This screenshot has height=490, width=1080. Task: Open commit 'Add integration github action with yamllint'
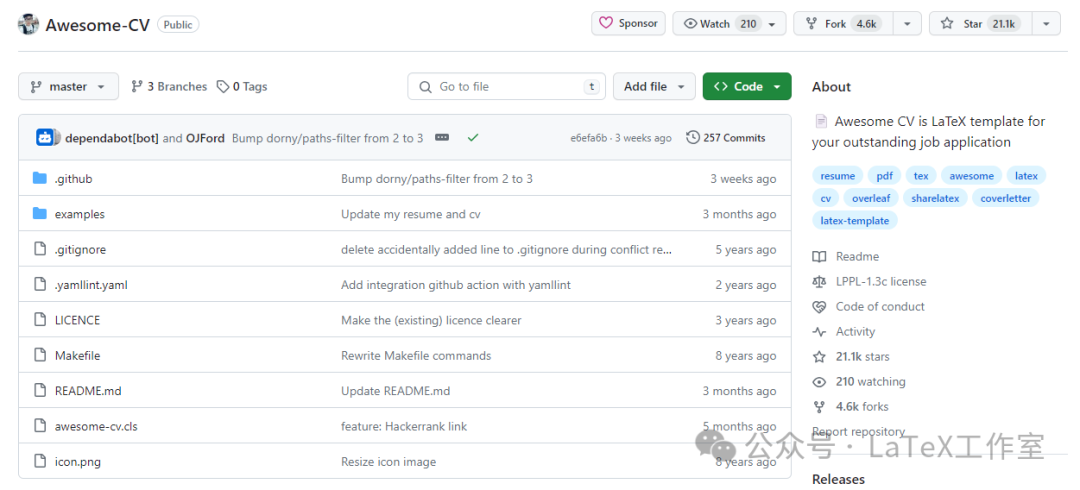[456, 285]
